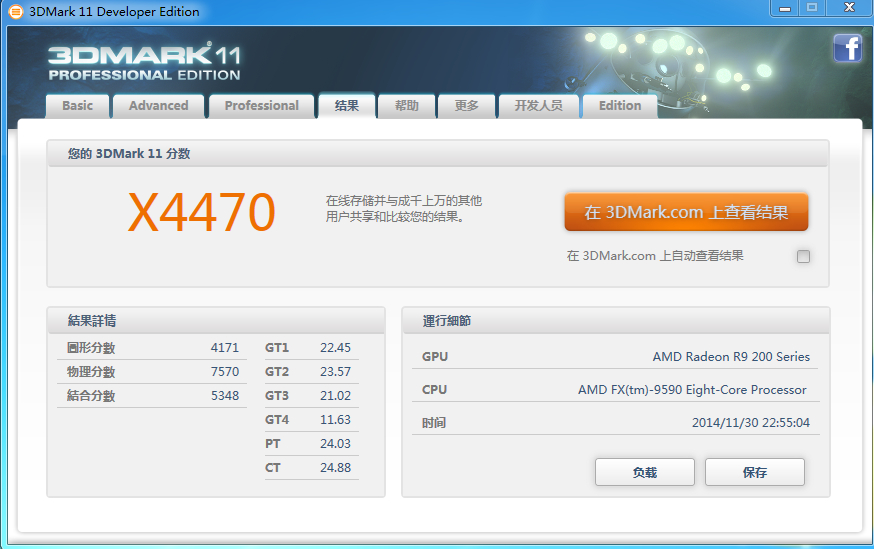Click the 您的 3DMark 11 分数 header
The width and height of the screenshot is (874, 549).
pyautogui.click(x=129, y=154)
